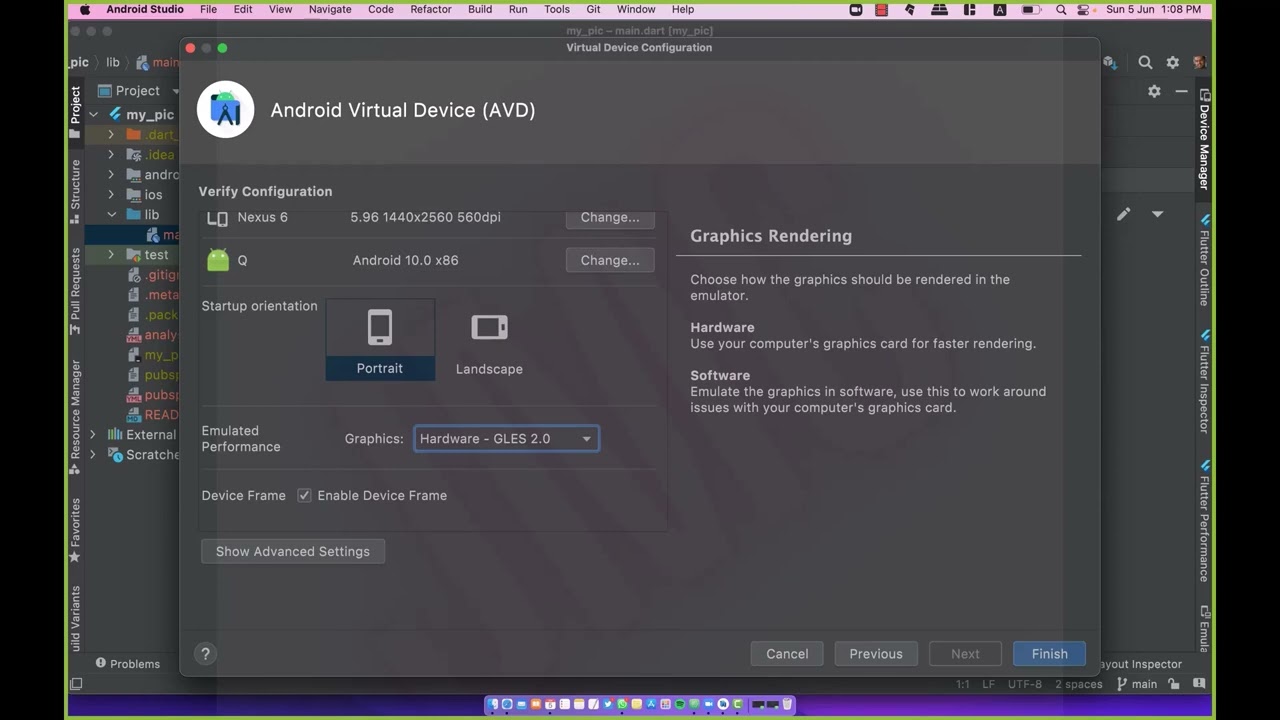Click the SDK manager download cube icon
The image size is (1280, 720).
click(x=1109, y=62)
